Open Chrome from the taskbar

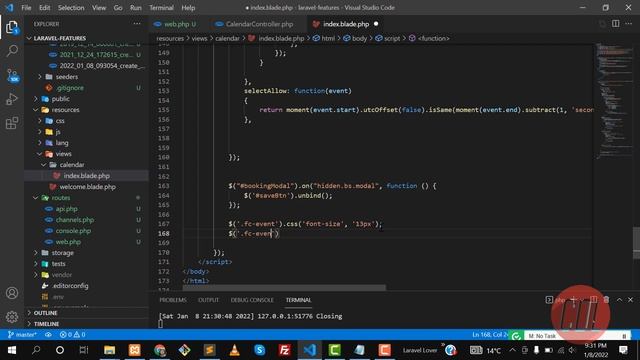click(160, 350)
